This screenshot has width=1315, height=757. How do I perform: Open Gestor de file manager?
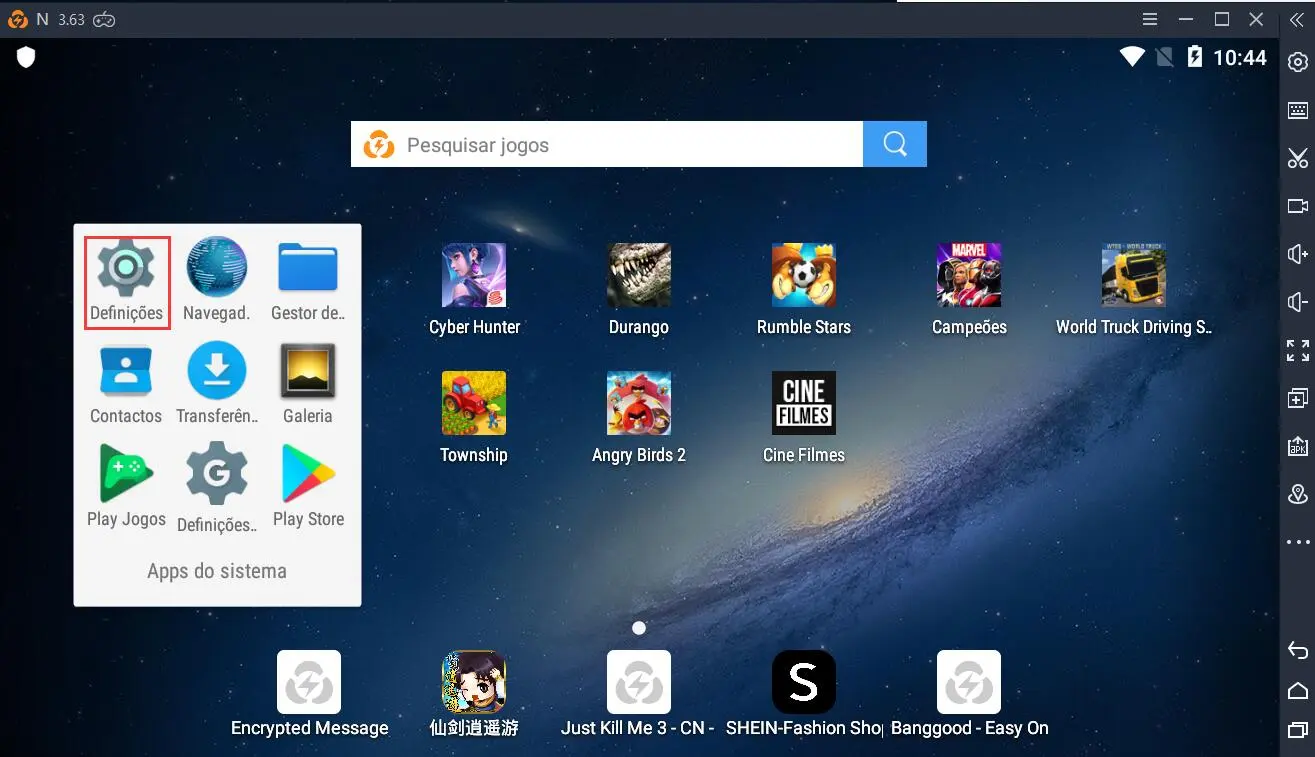(x=307, y=281)
